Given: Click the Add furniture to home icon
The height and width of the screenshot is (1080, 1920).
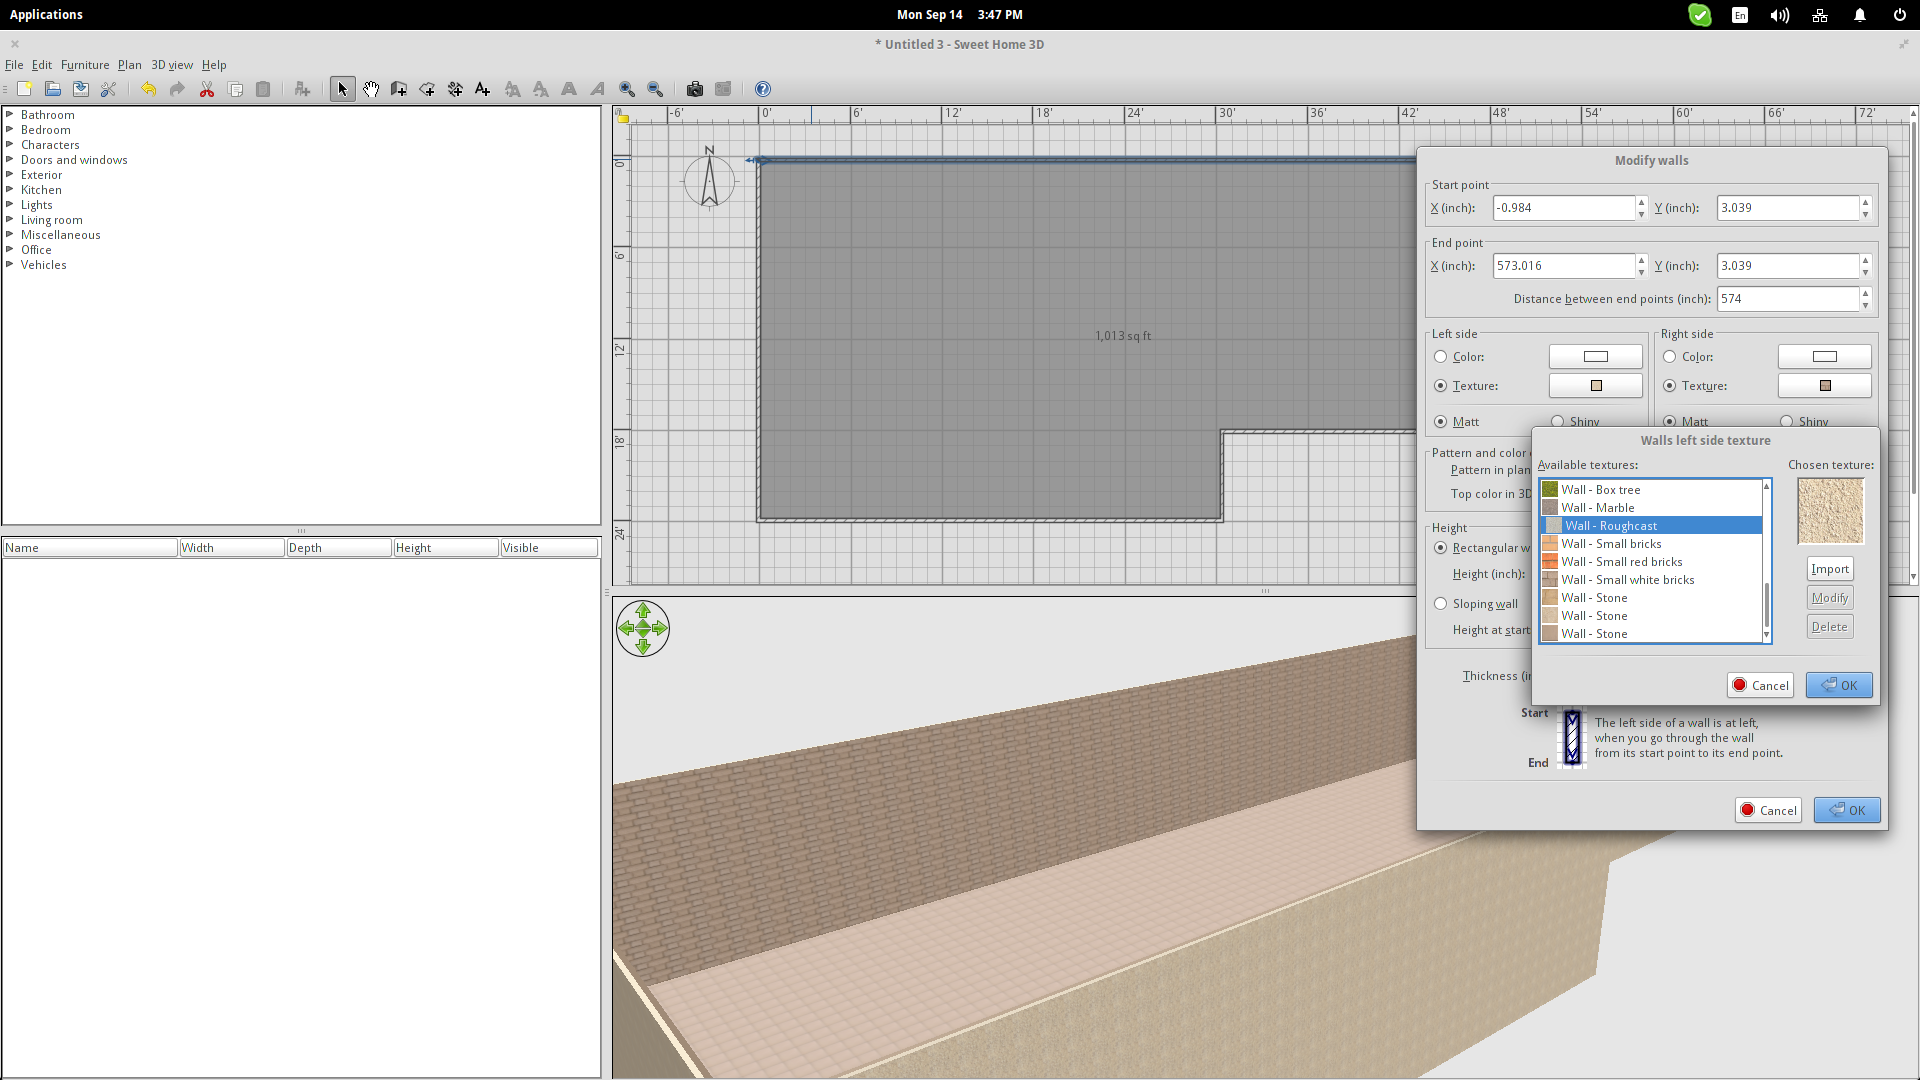Looking at the screenshot, I should point(302,89).
